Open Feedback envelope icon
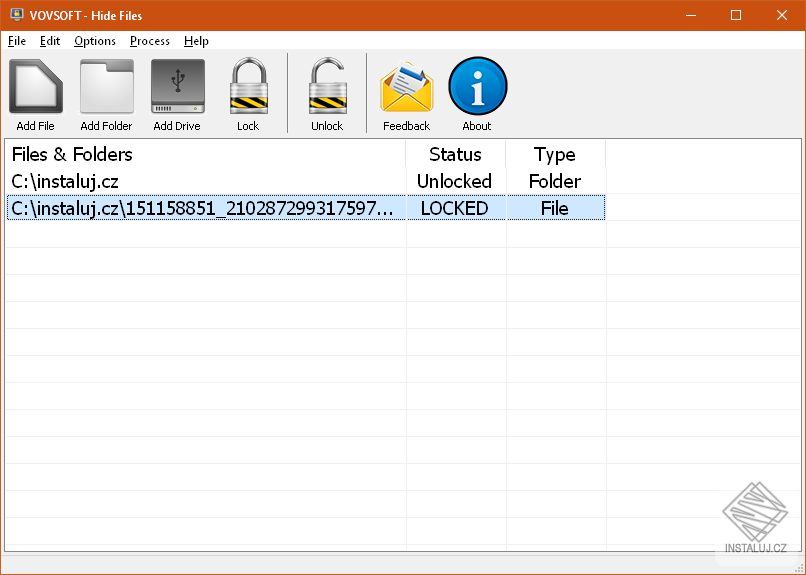The width and height of the screenshot is (806, 575). tap(407, 86)
